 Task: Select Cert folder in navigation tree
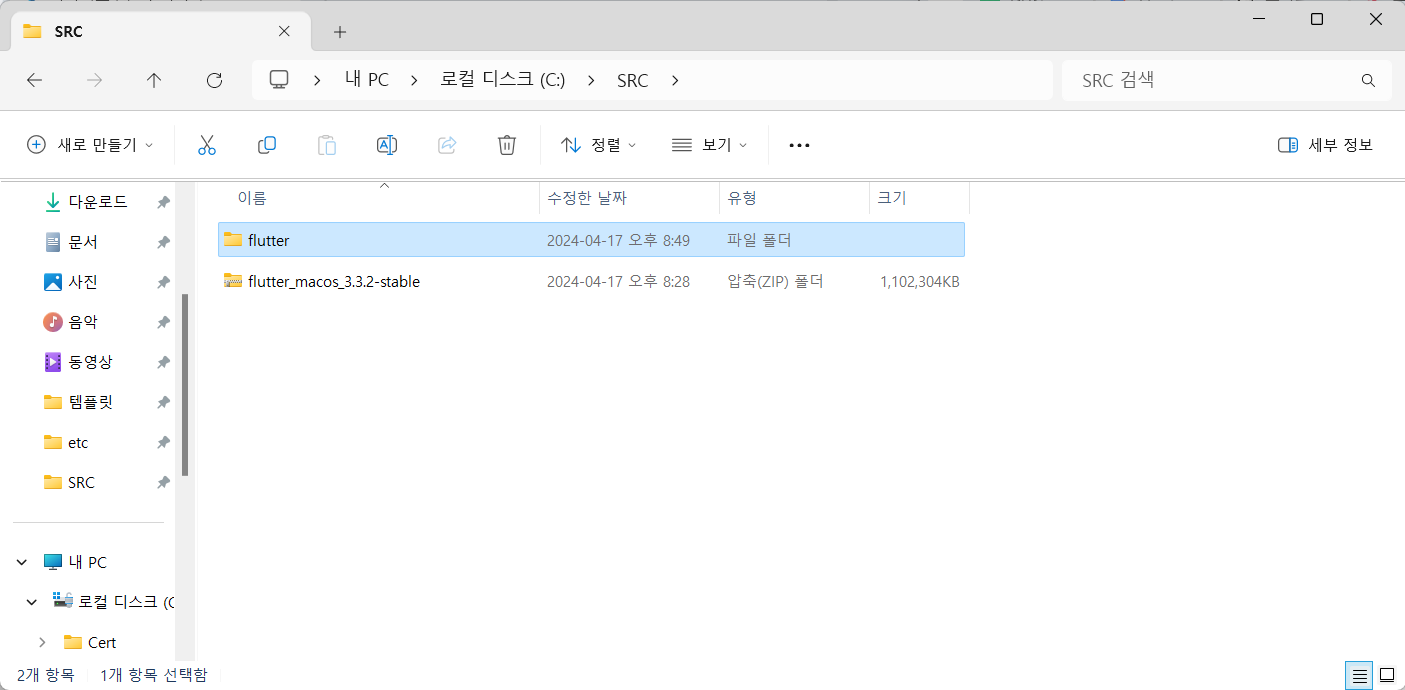point(90,642)
